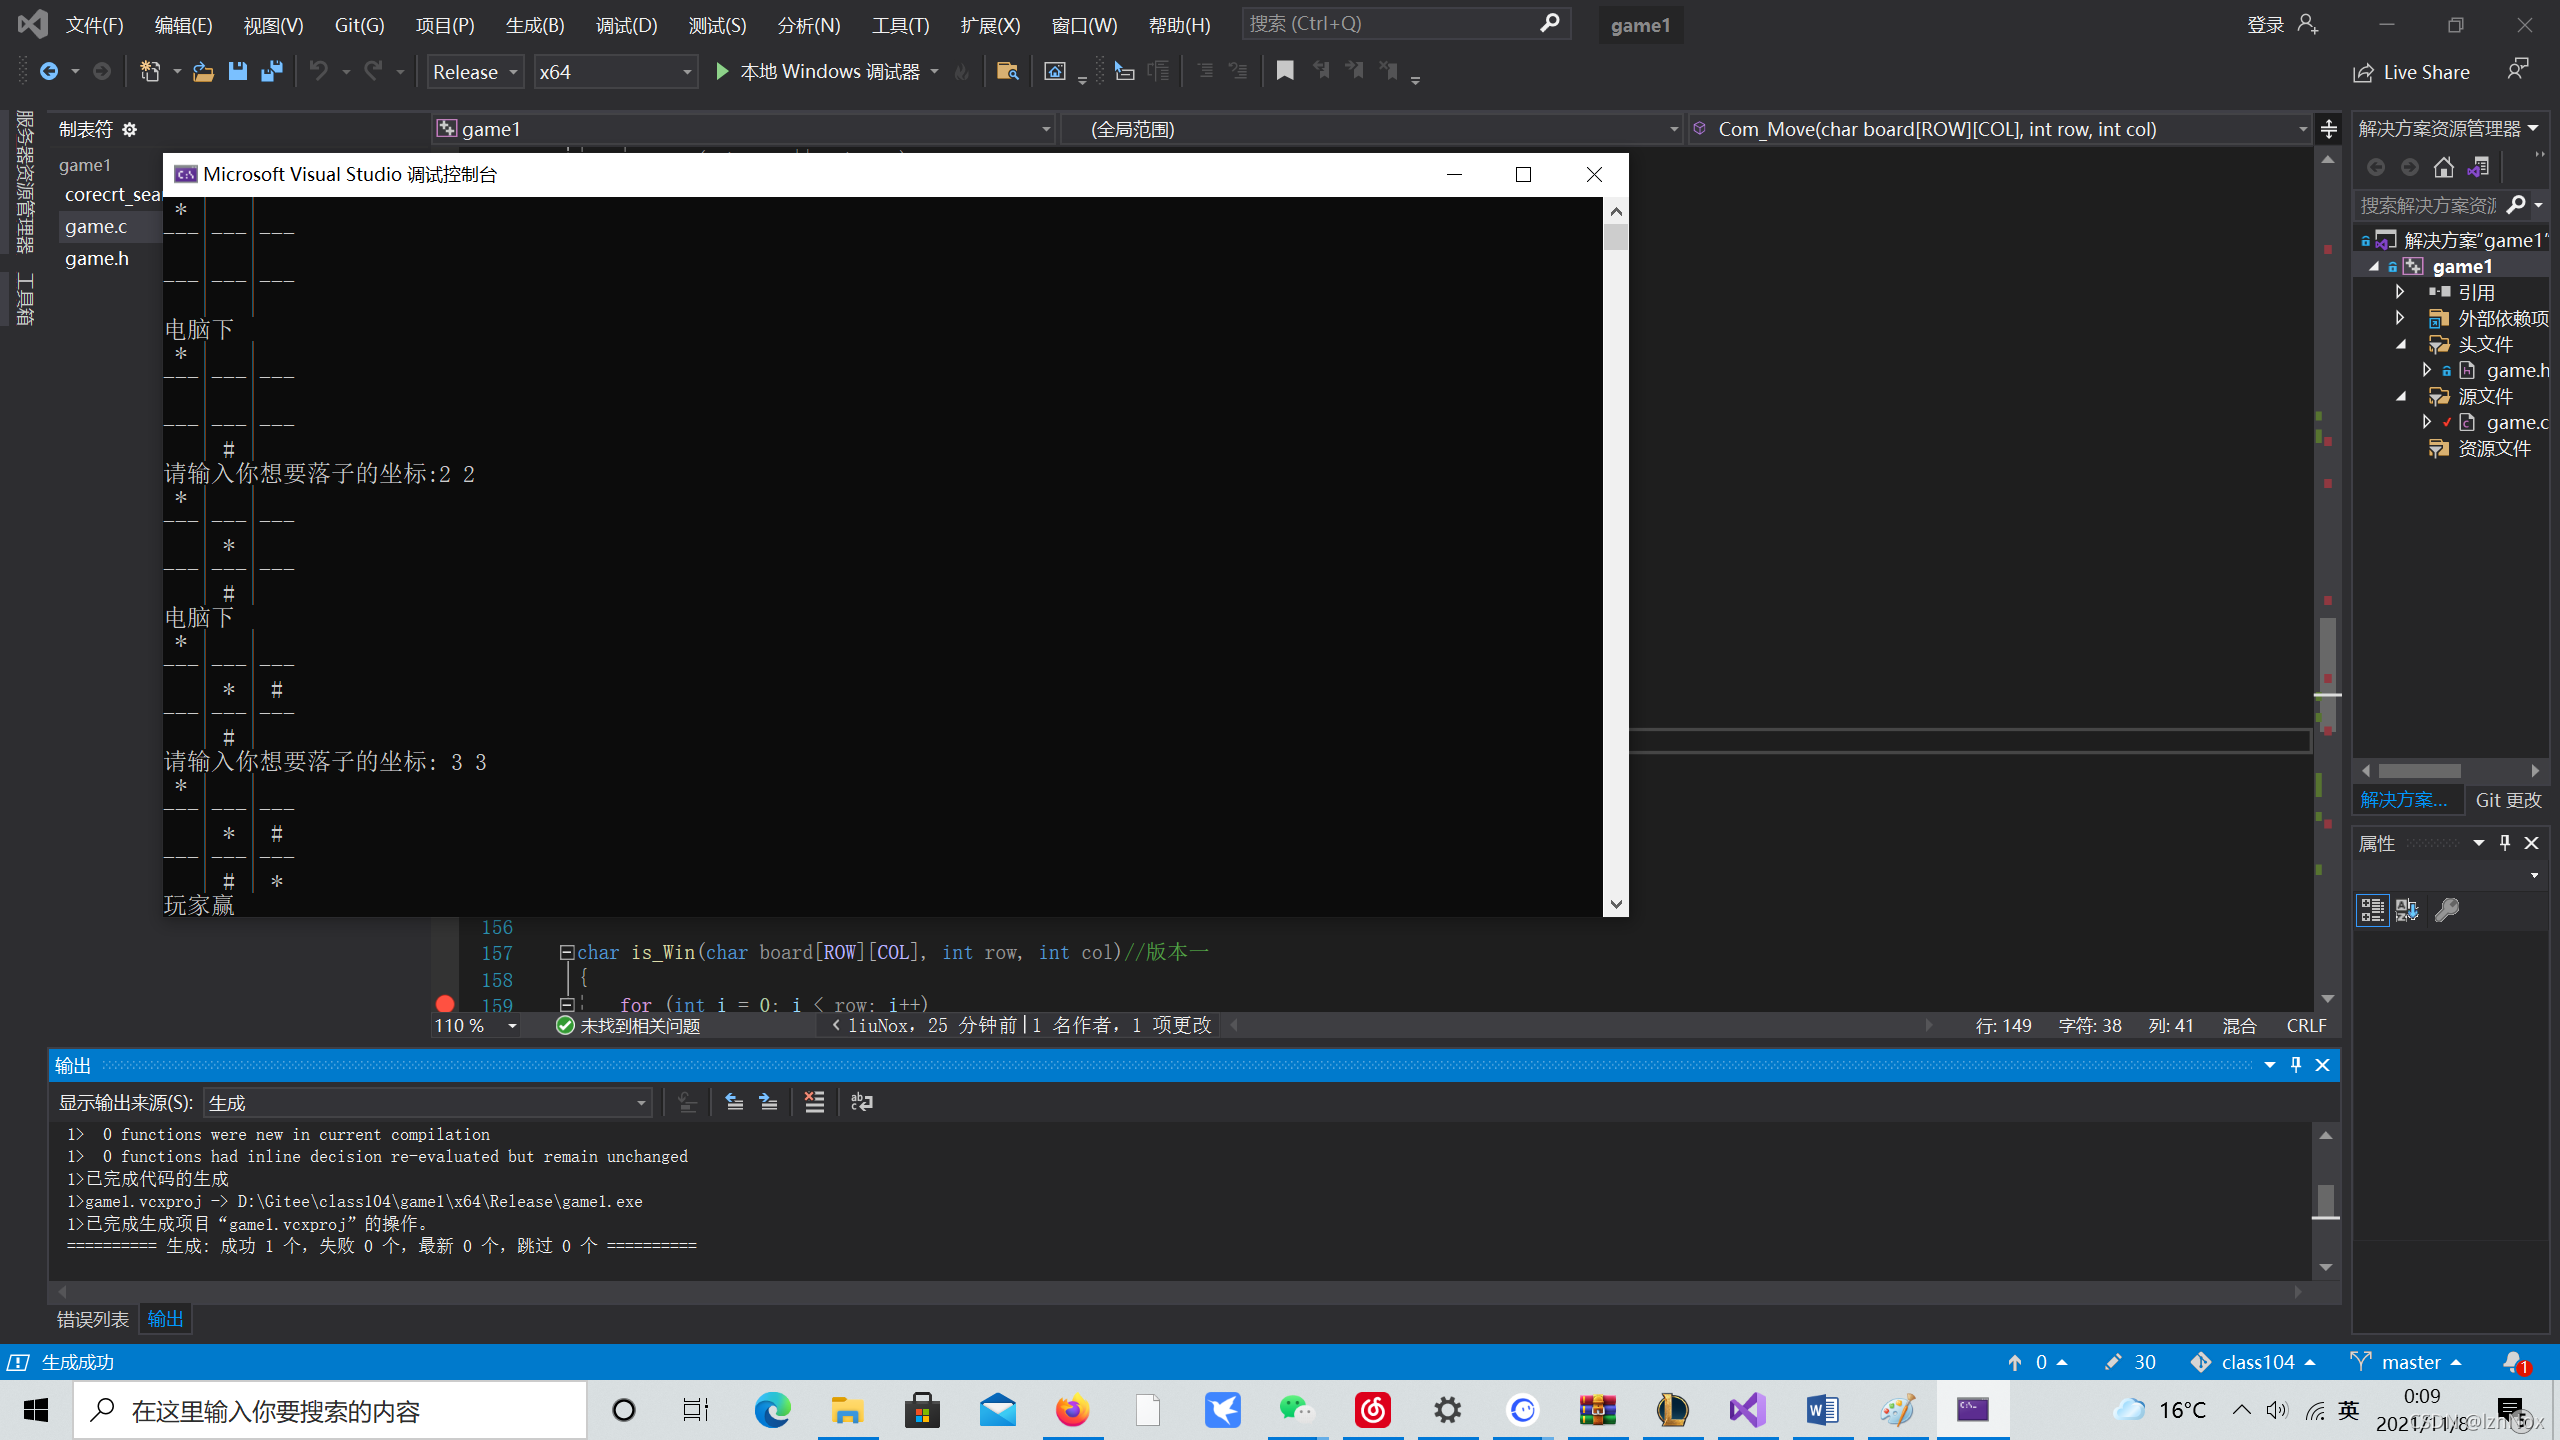2560x1440 pixels.
Task: Switch to the 错误列表 tab
Action: pos(93,1319)
